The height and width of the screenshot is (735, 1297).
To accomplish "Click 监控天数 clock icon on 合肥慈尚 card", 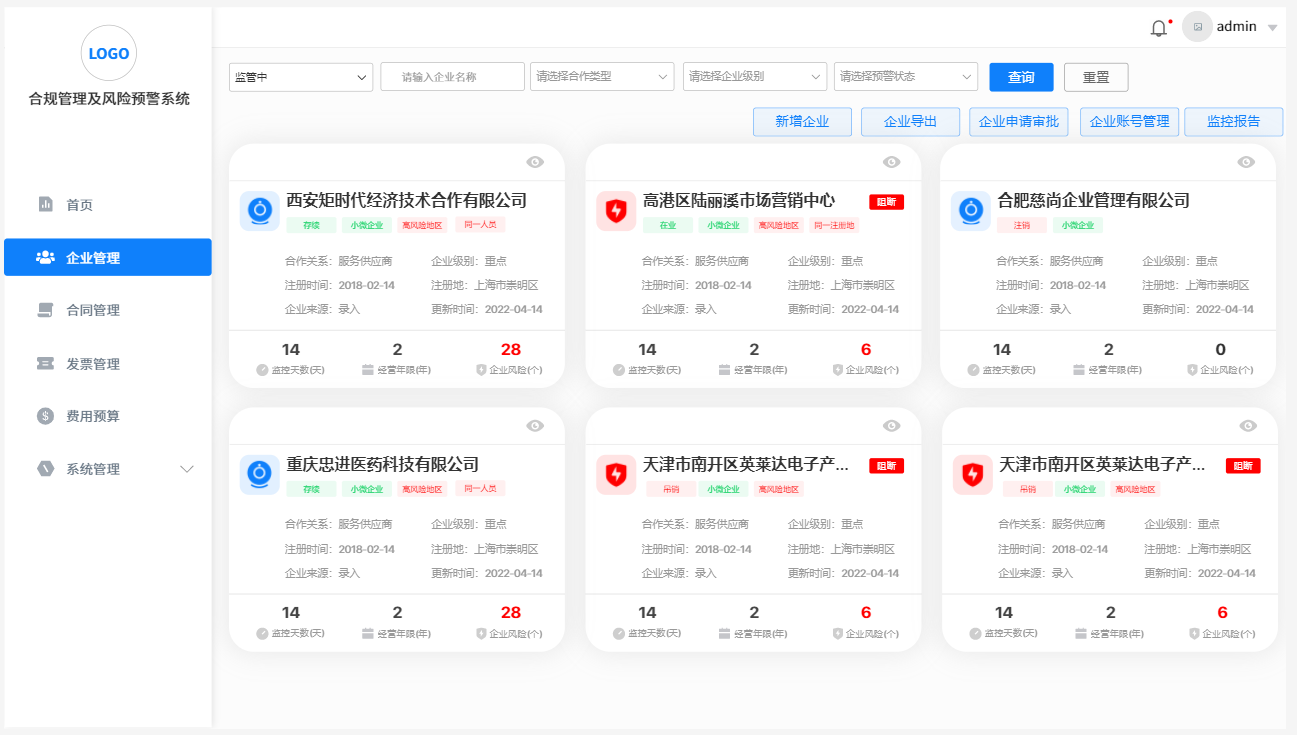I will pyautogui.click(x=973, y=370).
